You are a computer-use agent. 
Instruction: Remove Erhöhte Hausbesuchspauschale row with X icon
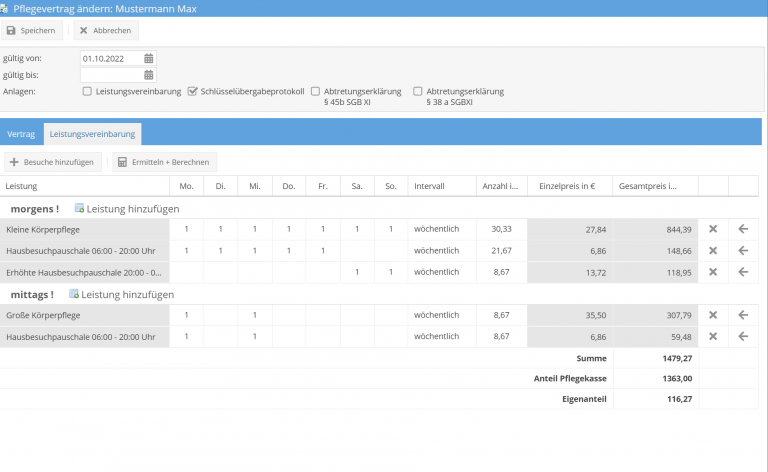coord(713,272)
